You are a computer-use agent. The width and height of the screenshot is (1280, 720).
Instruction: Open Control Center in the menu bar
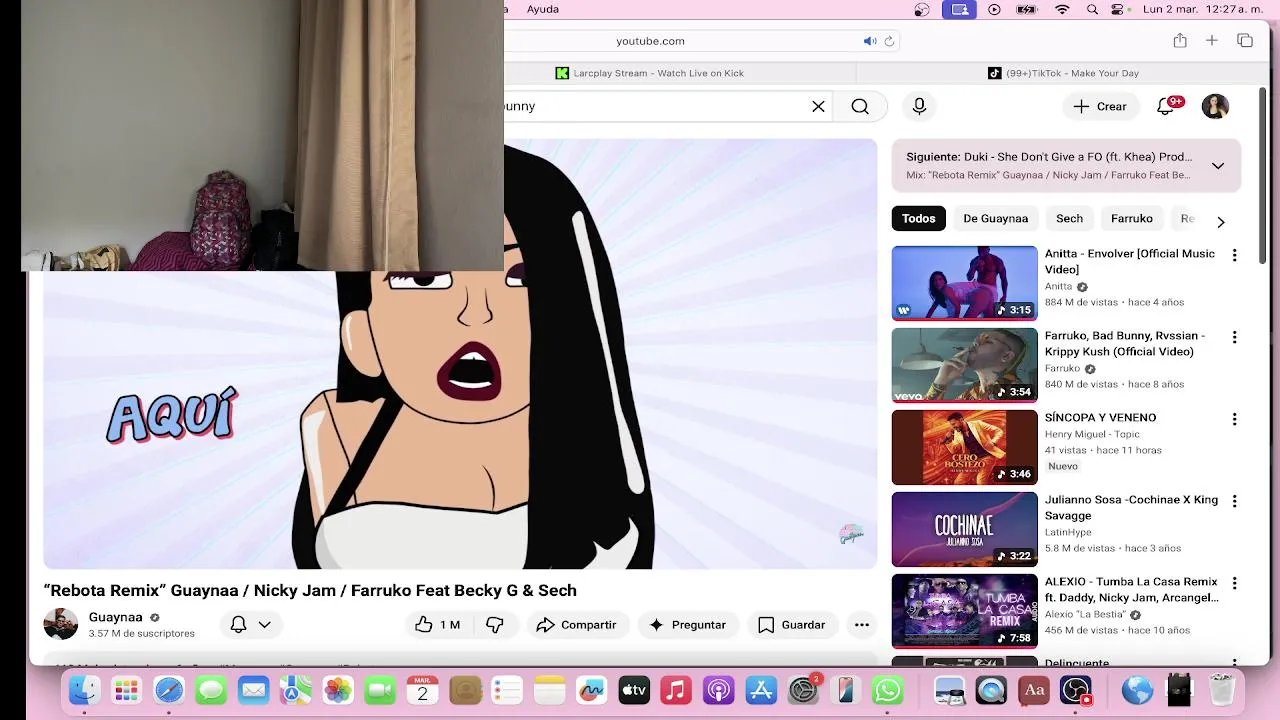coord(1119,9)
